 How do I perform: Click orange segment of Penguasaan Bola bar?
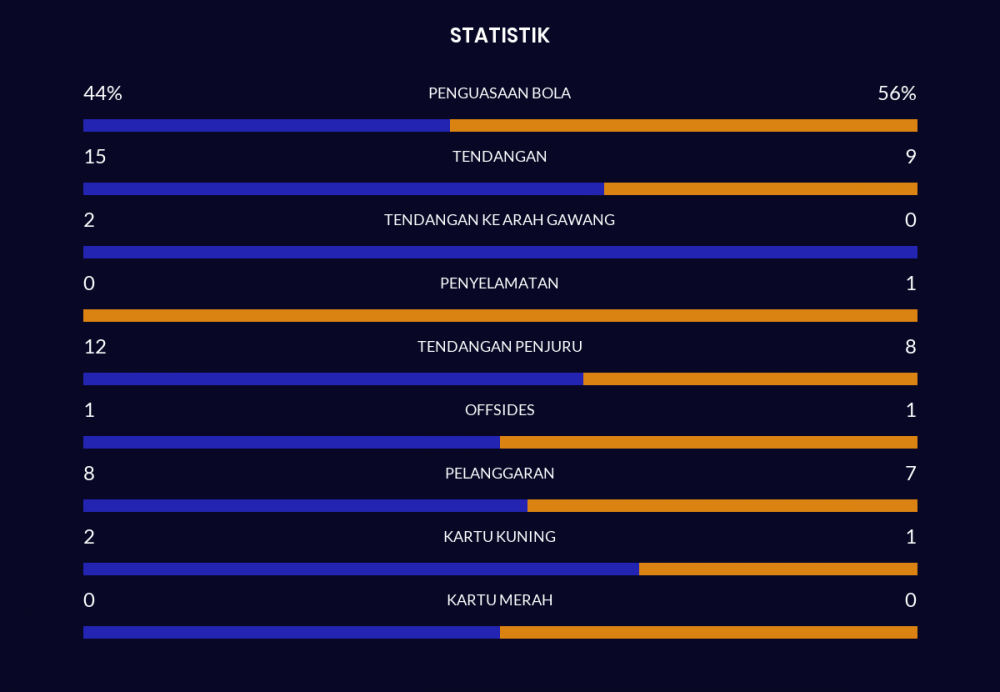683,126
